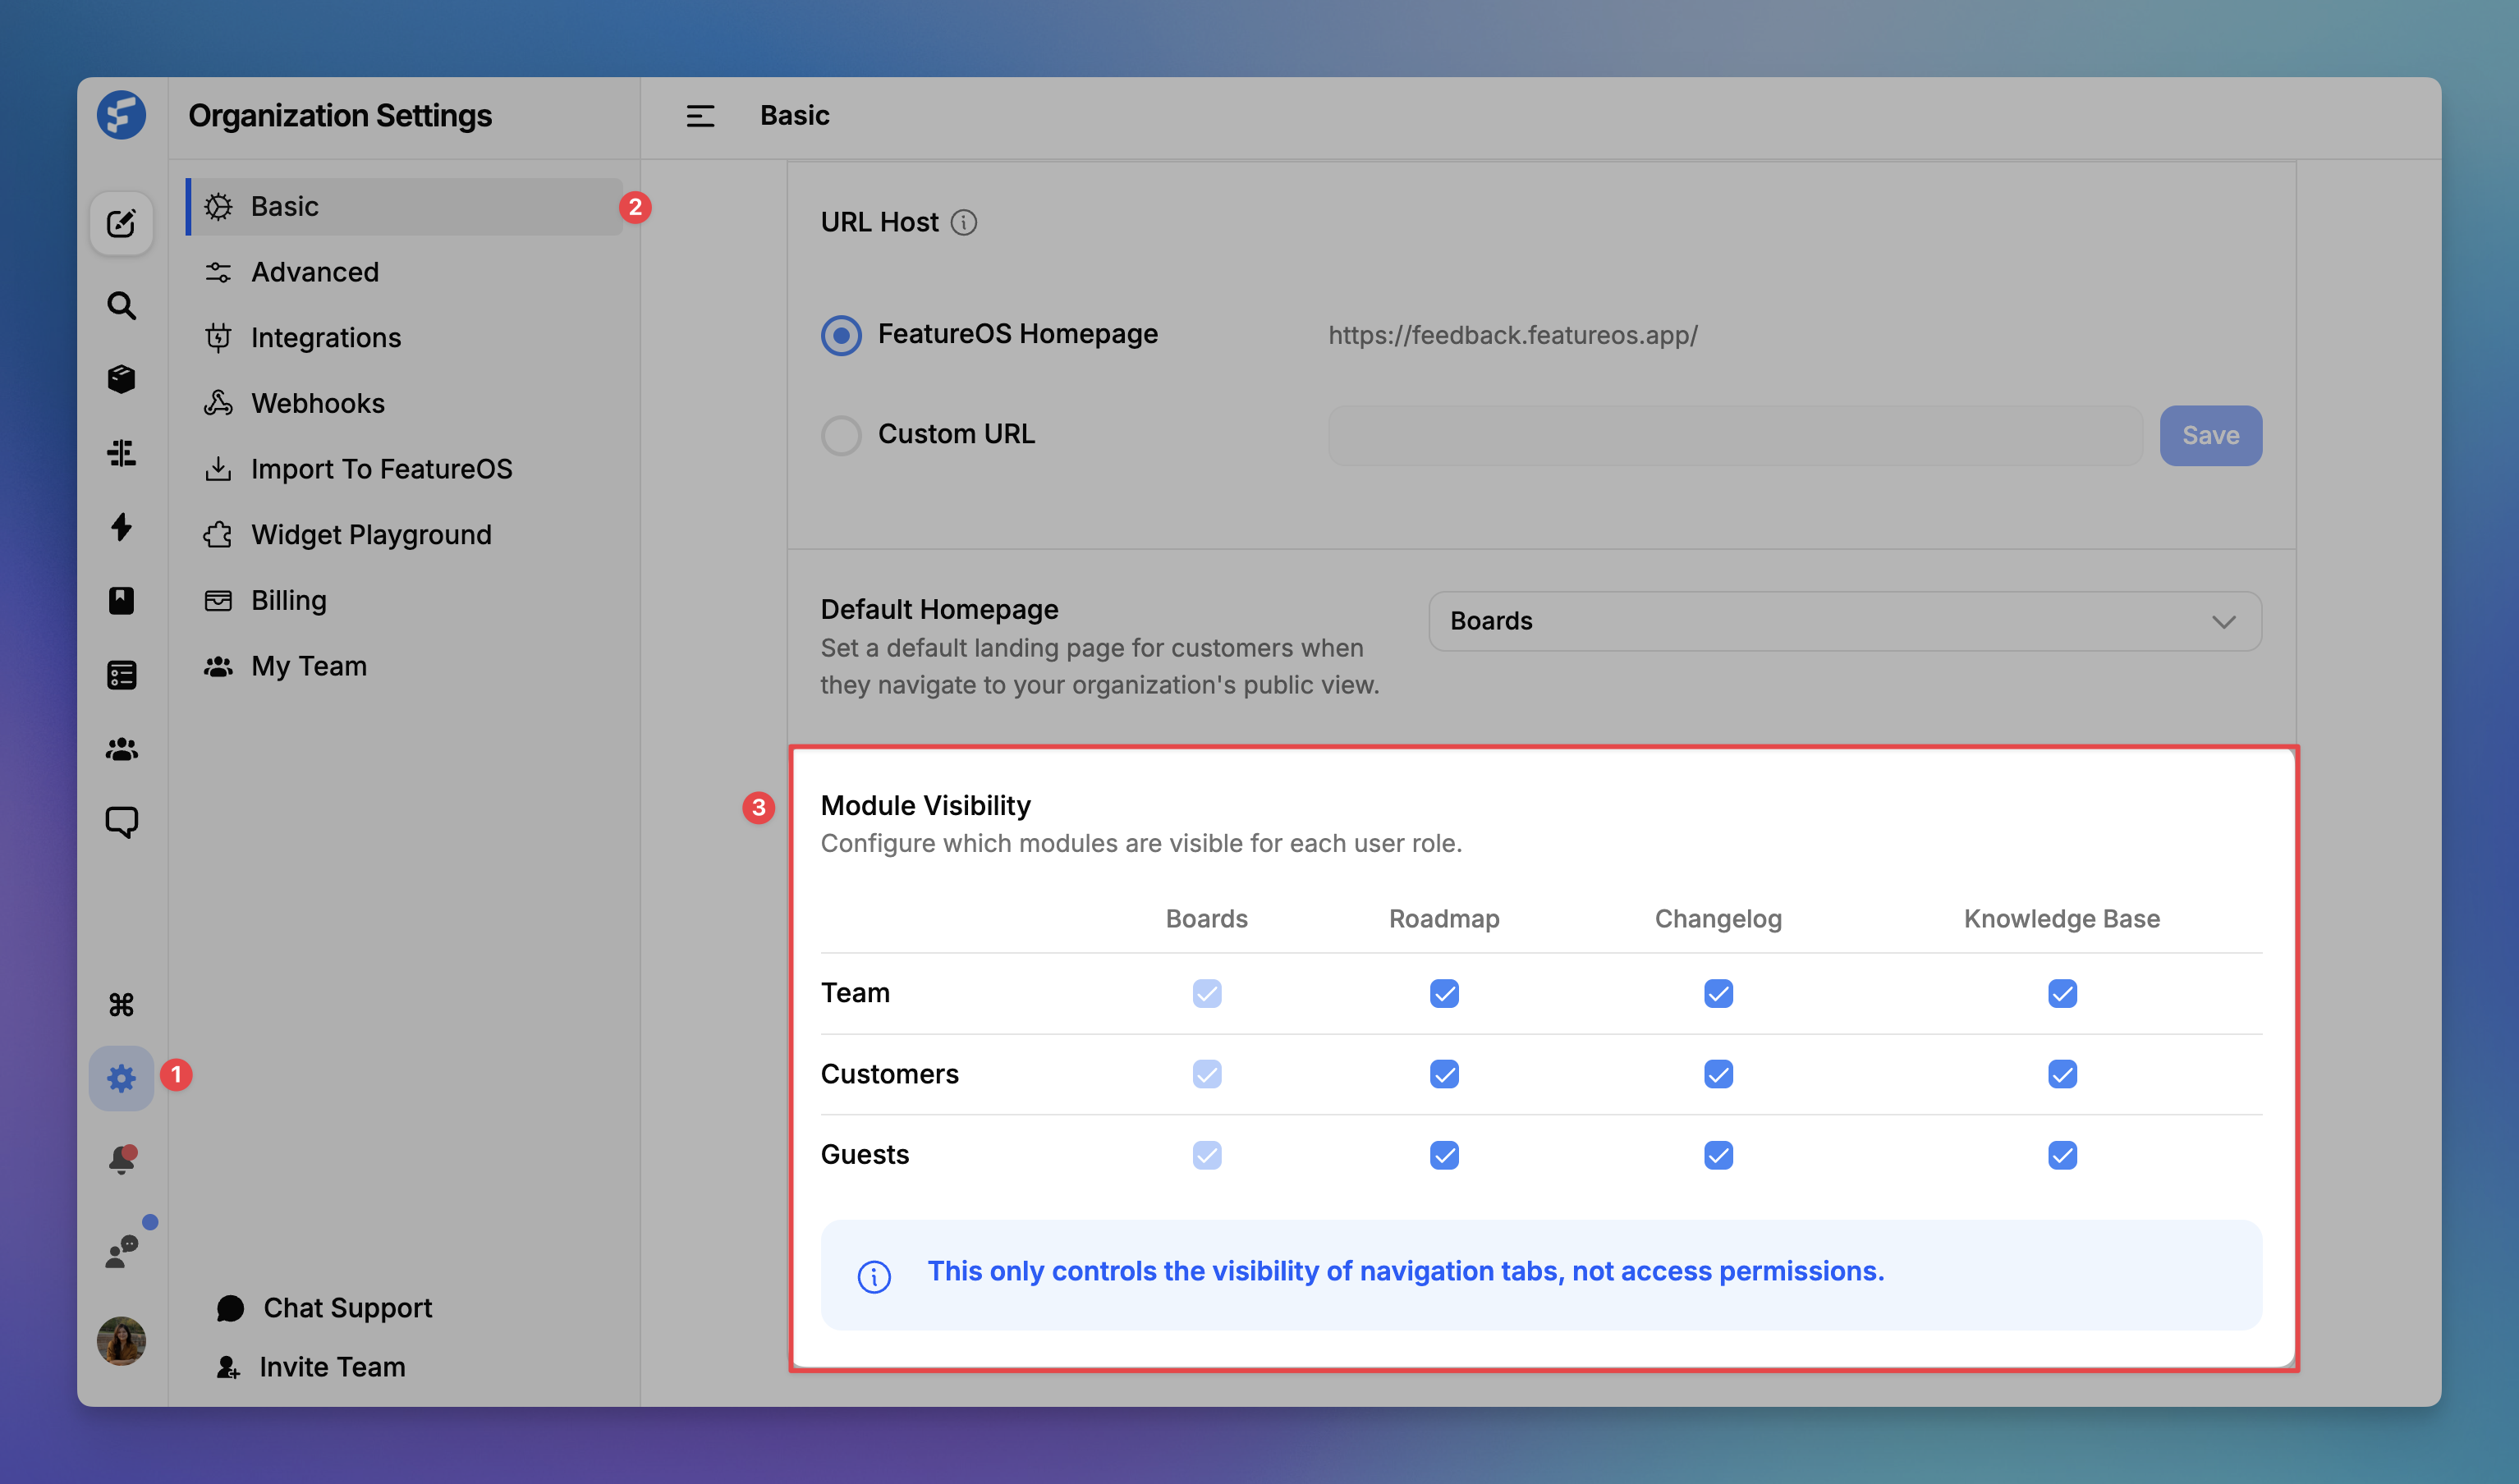This screenshot has height=1484, width=2519.
Task: Click the blue navigation tabs visibility notice
Action: click(1541, 1275)
